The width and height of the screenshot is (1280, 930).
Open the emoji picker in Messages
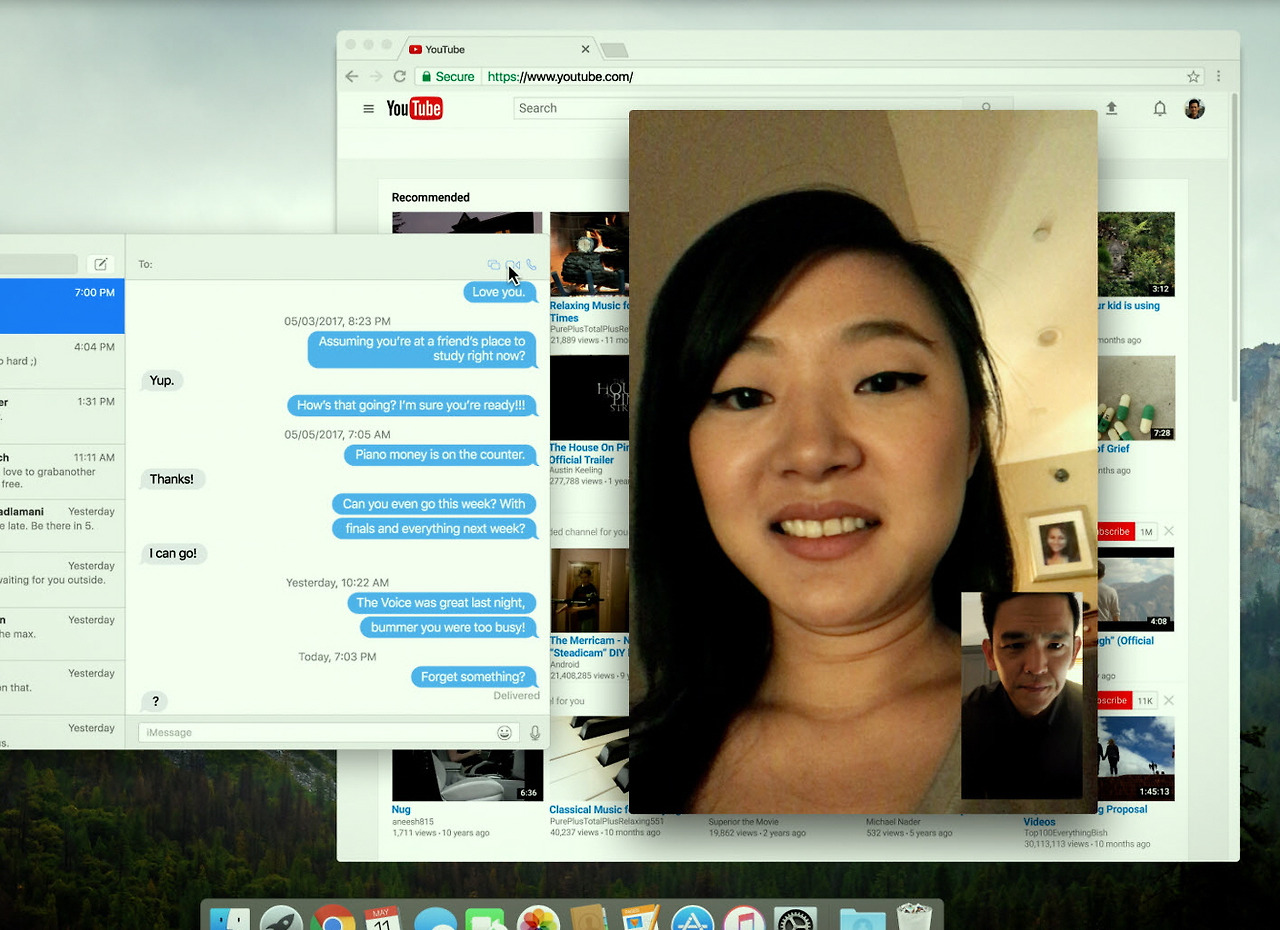point(504,733)
